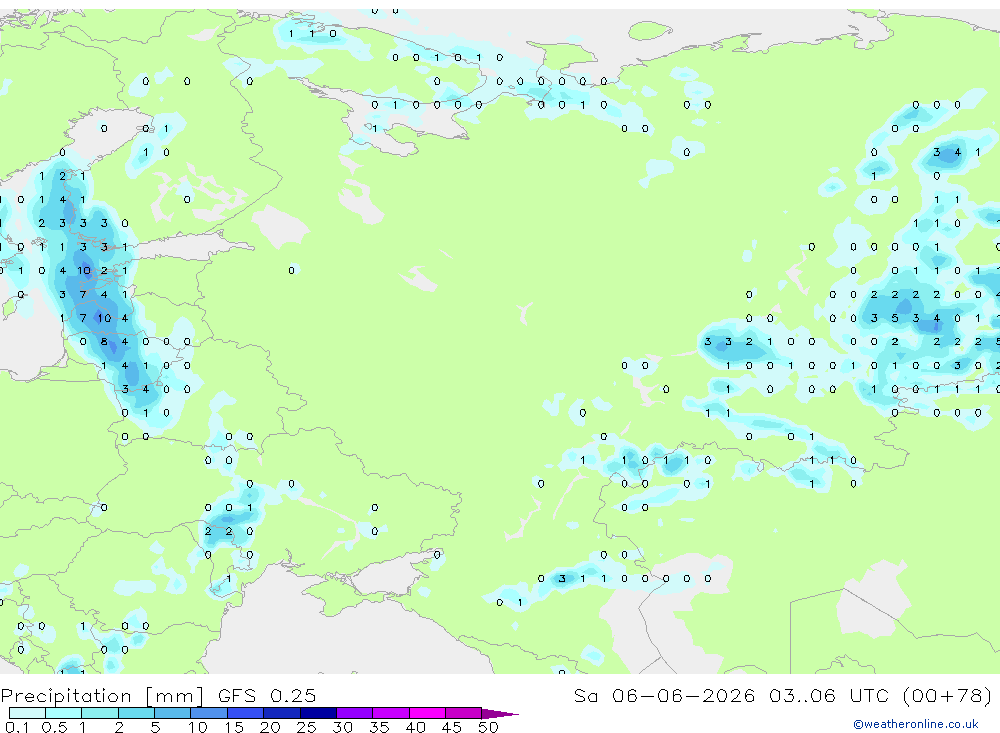1000x733 pixels.
Task: Click the 1–2 mm legend color swatch
Action: pos(100,713)
